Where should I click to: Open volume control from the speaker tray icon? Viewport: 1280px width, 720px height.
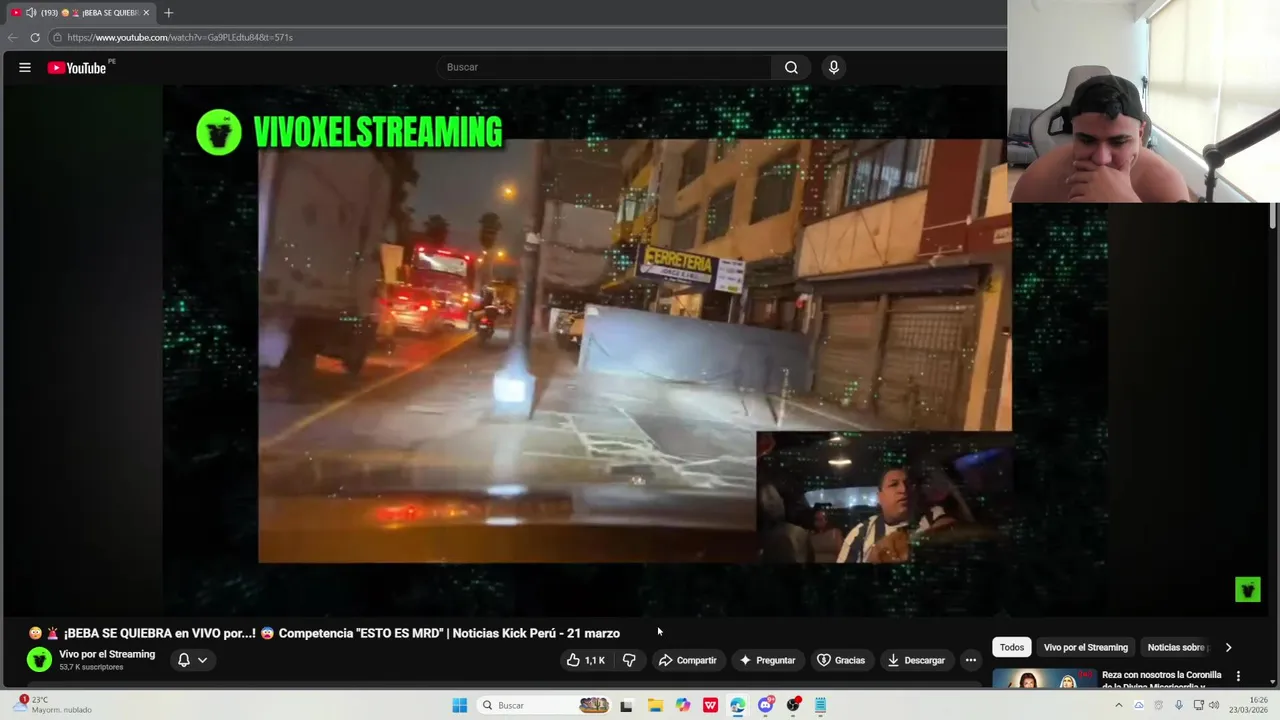[1214, 705]
